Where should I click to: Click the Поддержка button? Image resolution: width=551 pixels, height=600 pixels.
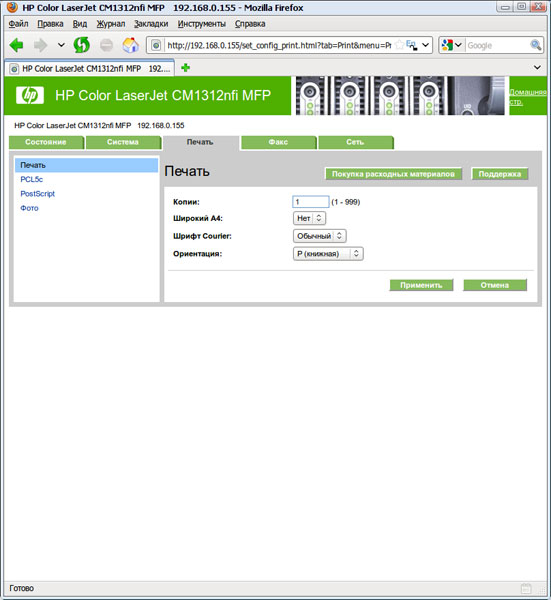coord(500,174)
